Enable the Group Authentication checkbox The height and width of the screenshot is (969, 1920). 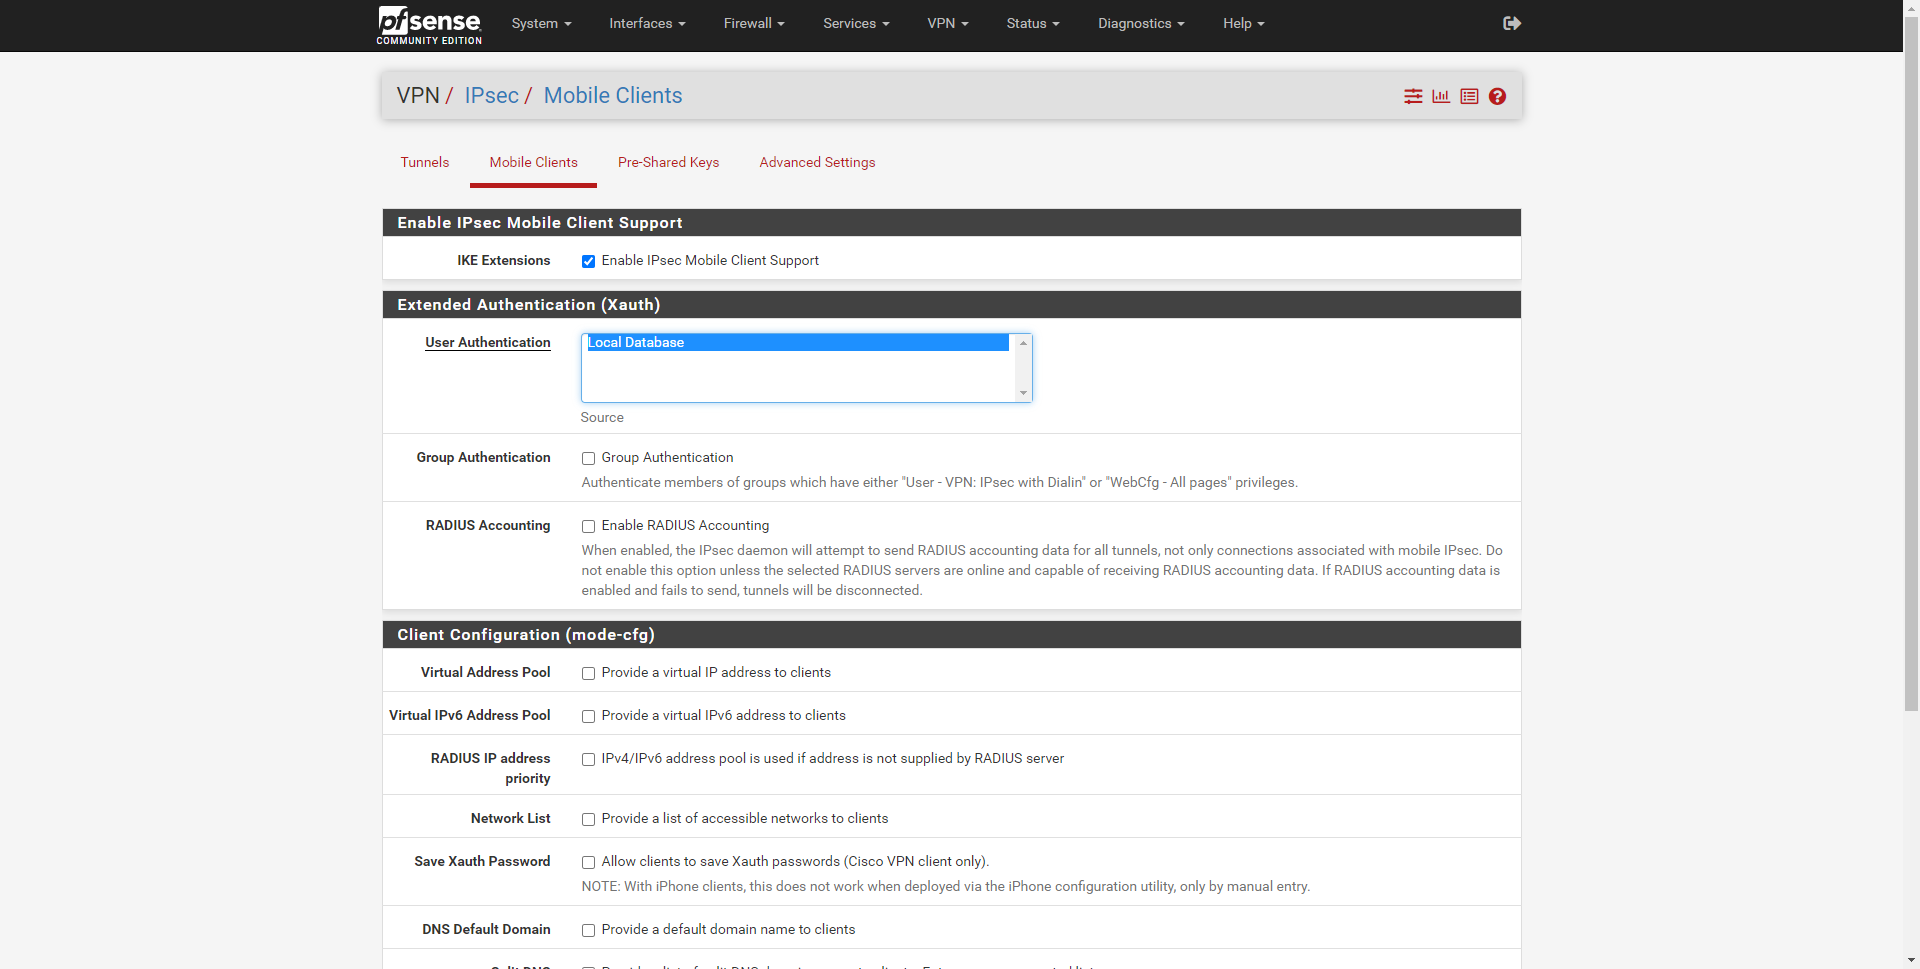coord(589,458)
